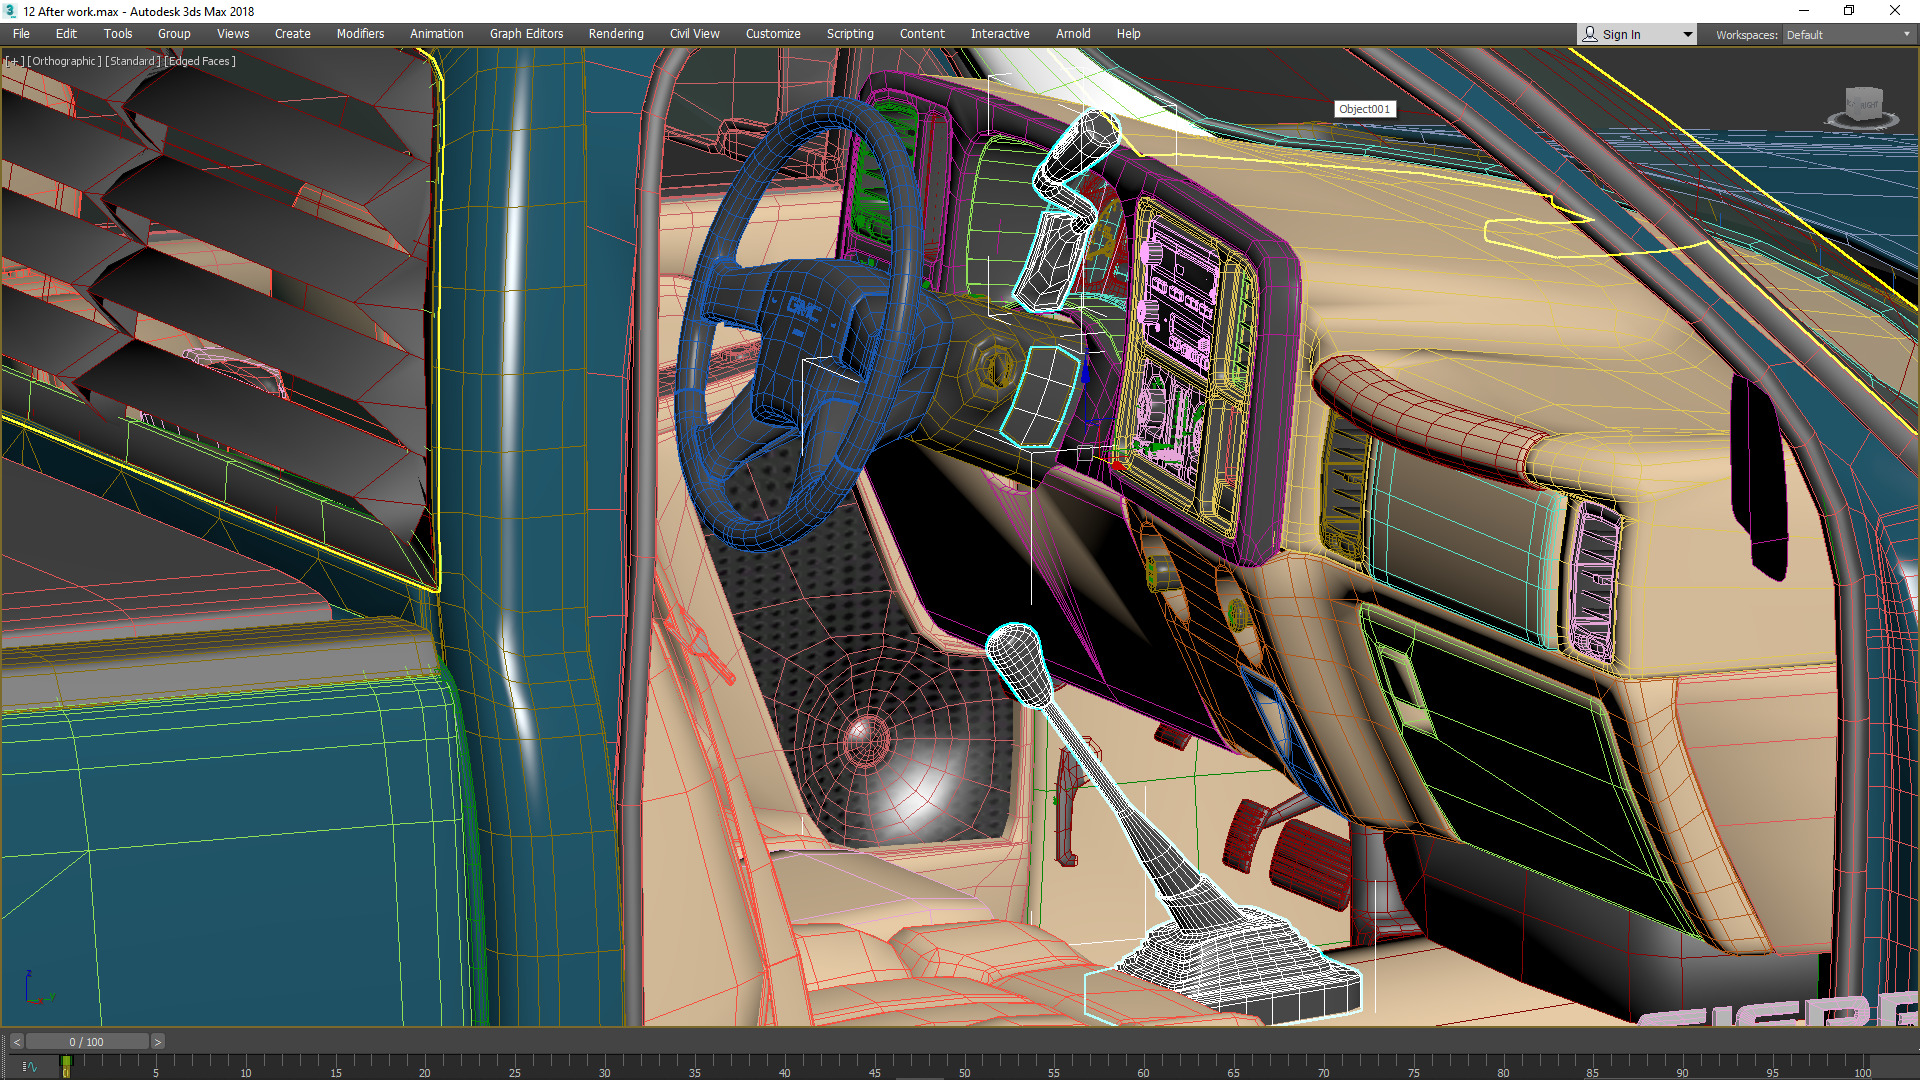Click the Standard viewport label
This screenshot has width=1920, height=1080.
(132, 61)
